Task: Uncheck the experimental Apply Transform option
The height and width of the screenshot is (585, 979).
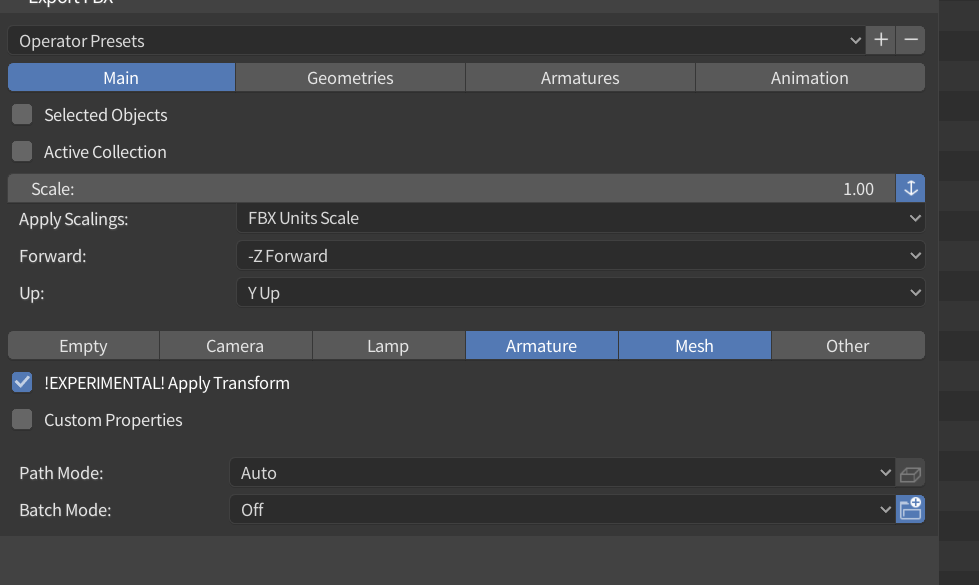Action: (22, 383)
